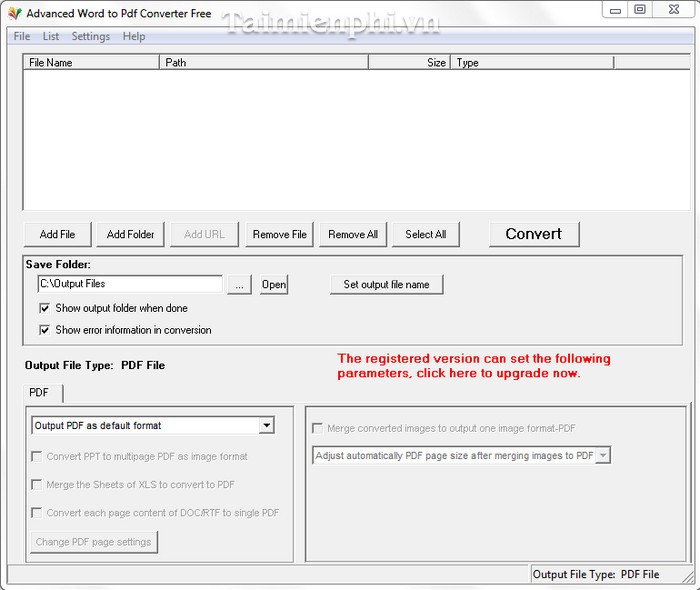Click the app icon in the title bar
Image resolution: width=700 pixels, height=590 pixels.
click(x=14, y=13)
